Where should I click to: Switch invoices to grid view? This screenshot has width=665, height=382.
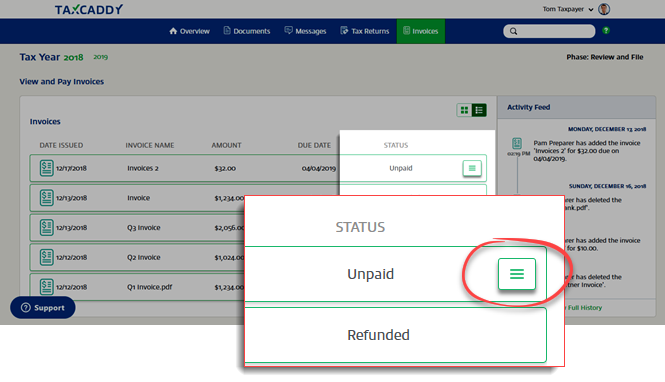[x=464, y=110]
